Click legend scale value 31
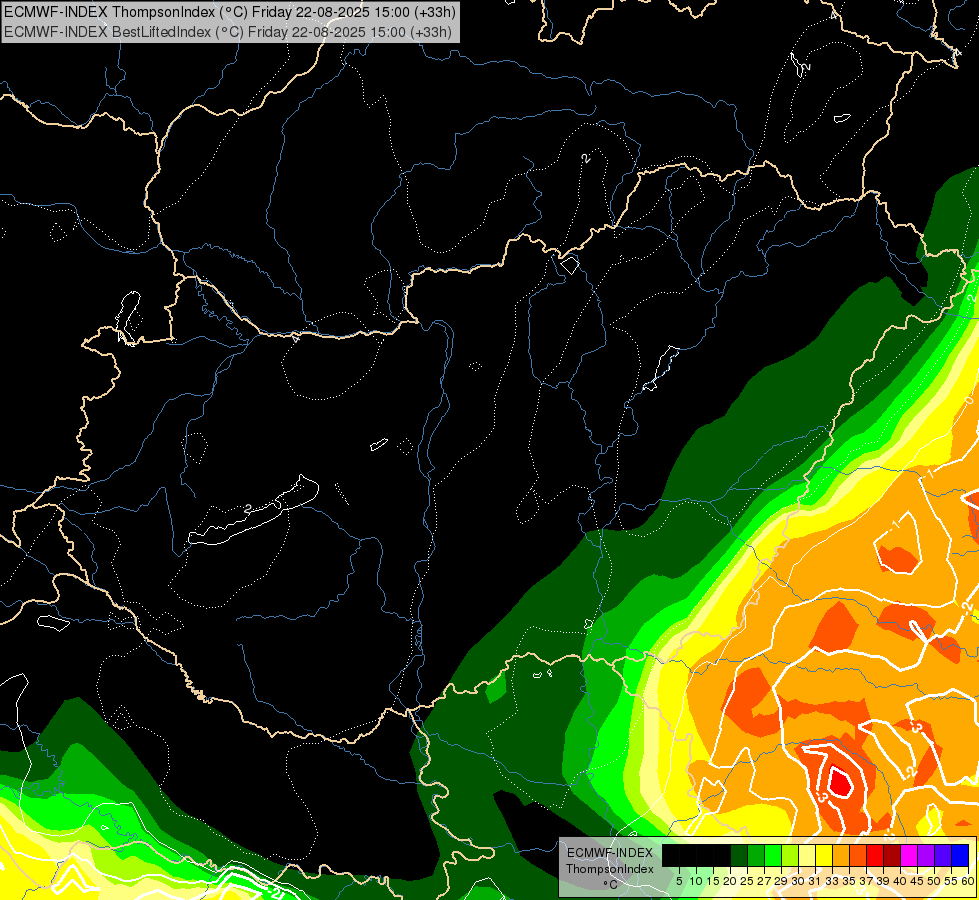 815,881
